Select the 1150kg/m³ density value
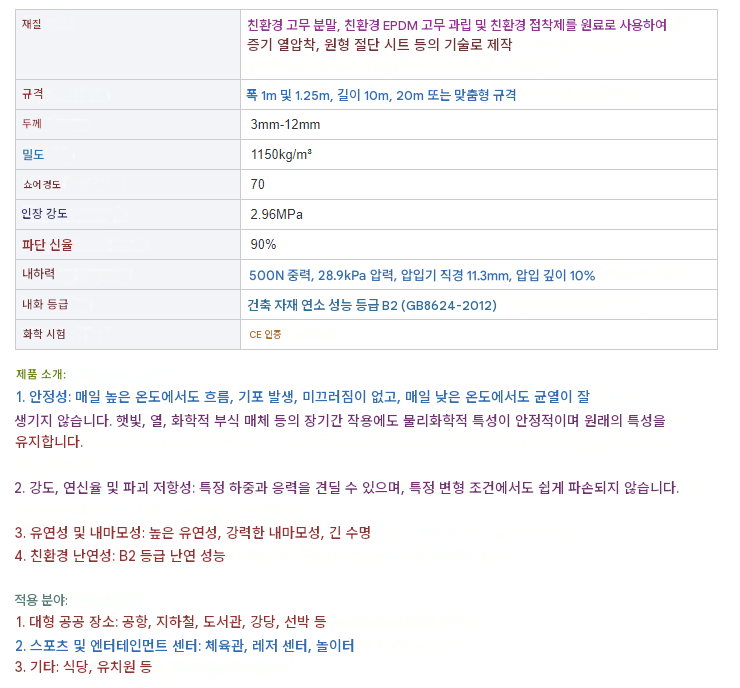The image size is (740, 688). click(x=281, y=154)
